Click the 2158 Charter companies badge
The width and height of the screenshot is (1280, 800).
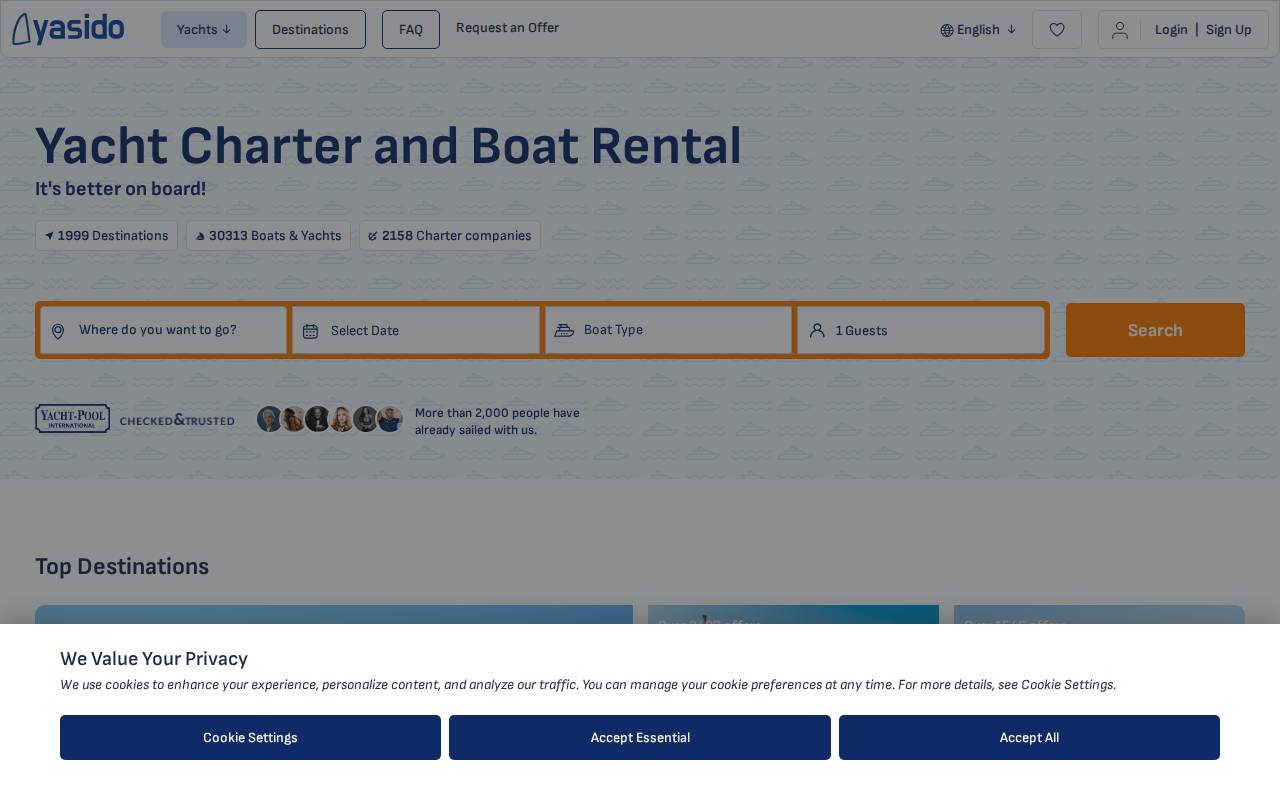tap(450, 236)
